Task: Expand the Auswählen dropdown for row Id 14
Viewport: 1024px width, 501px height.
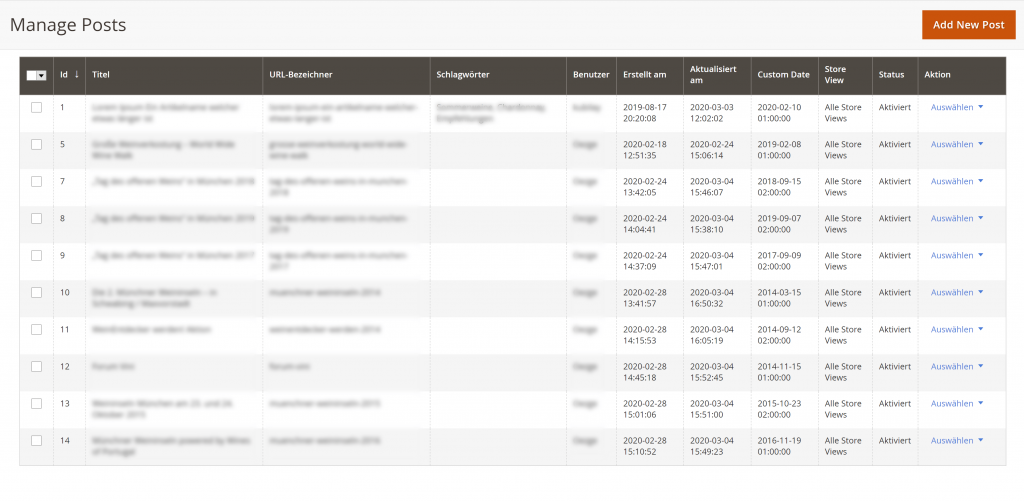Action: pos(957,440)
